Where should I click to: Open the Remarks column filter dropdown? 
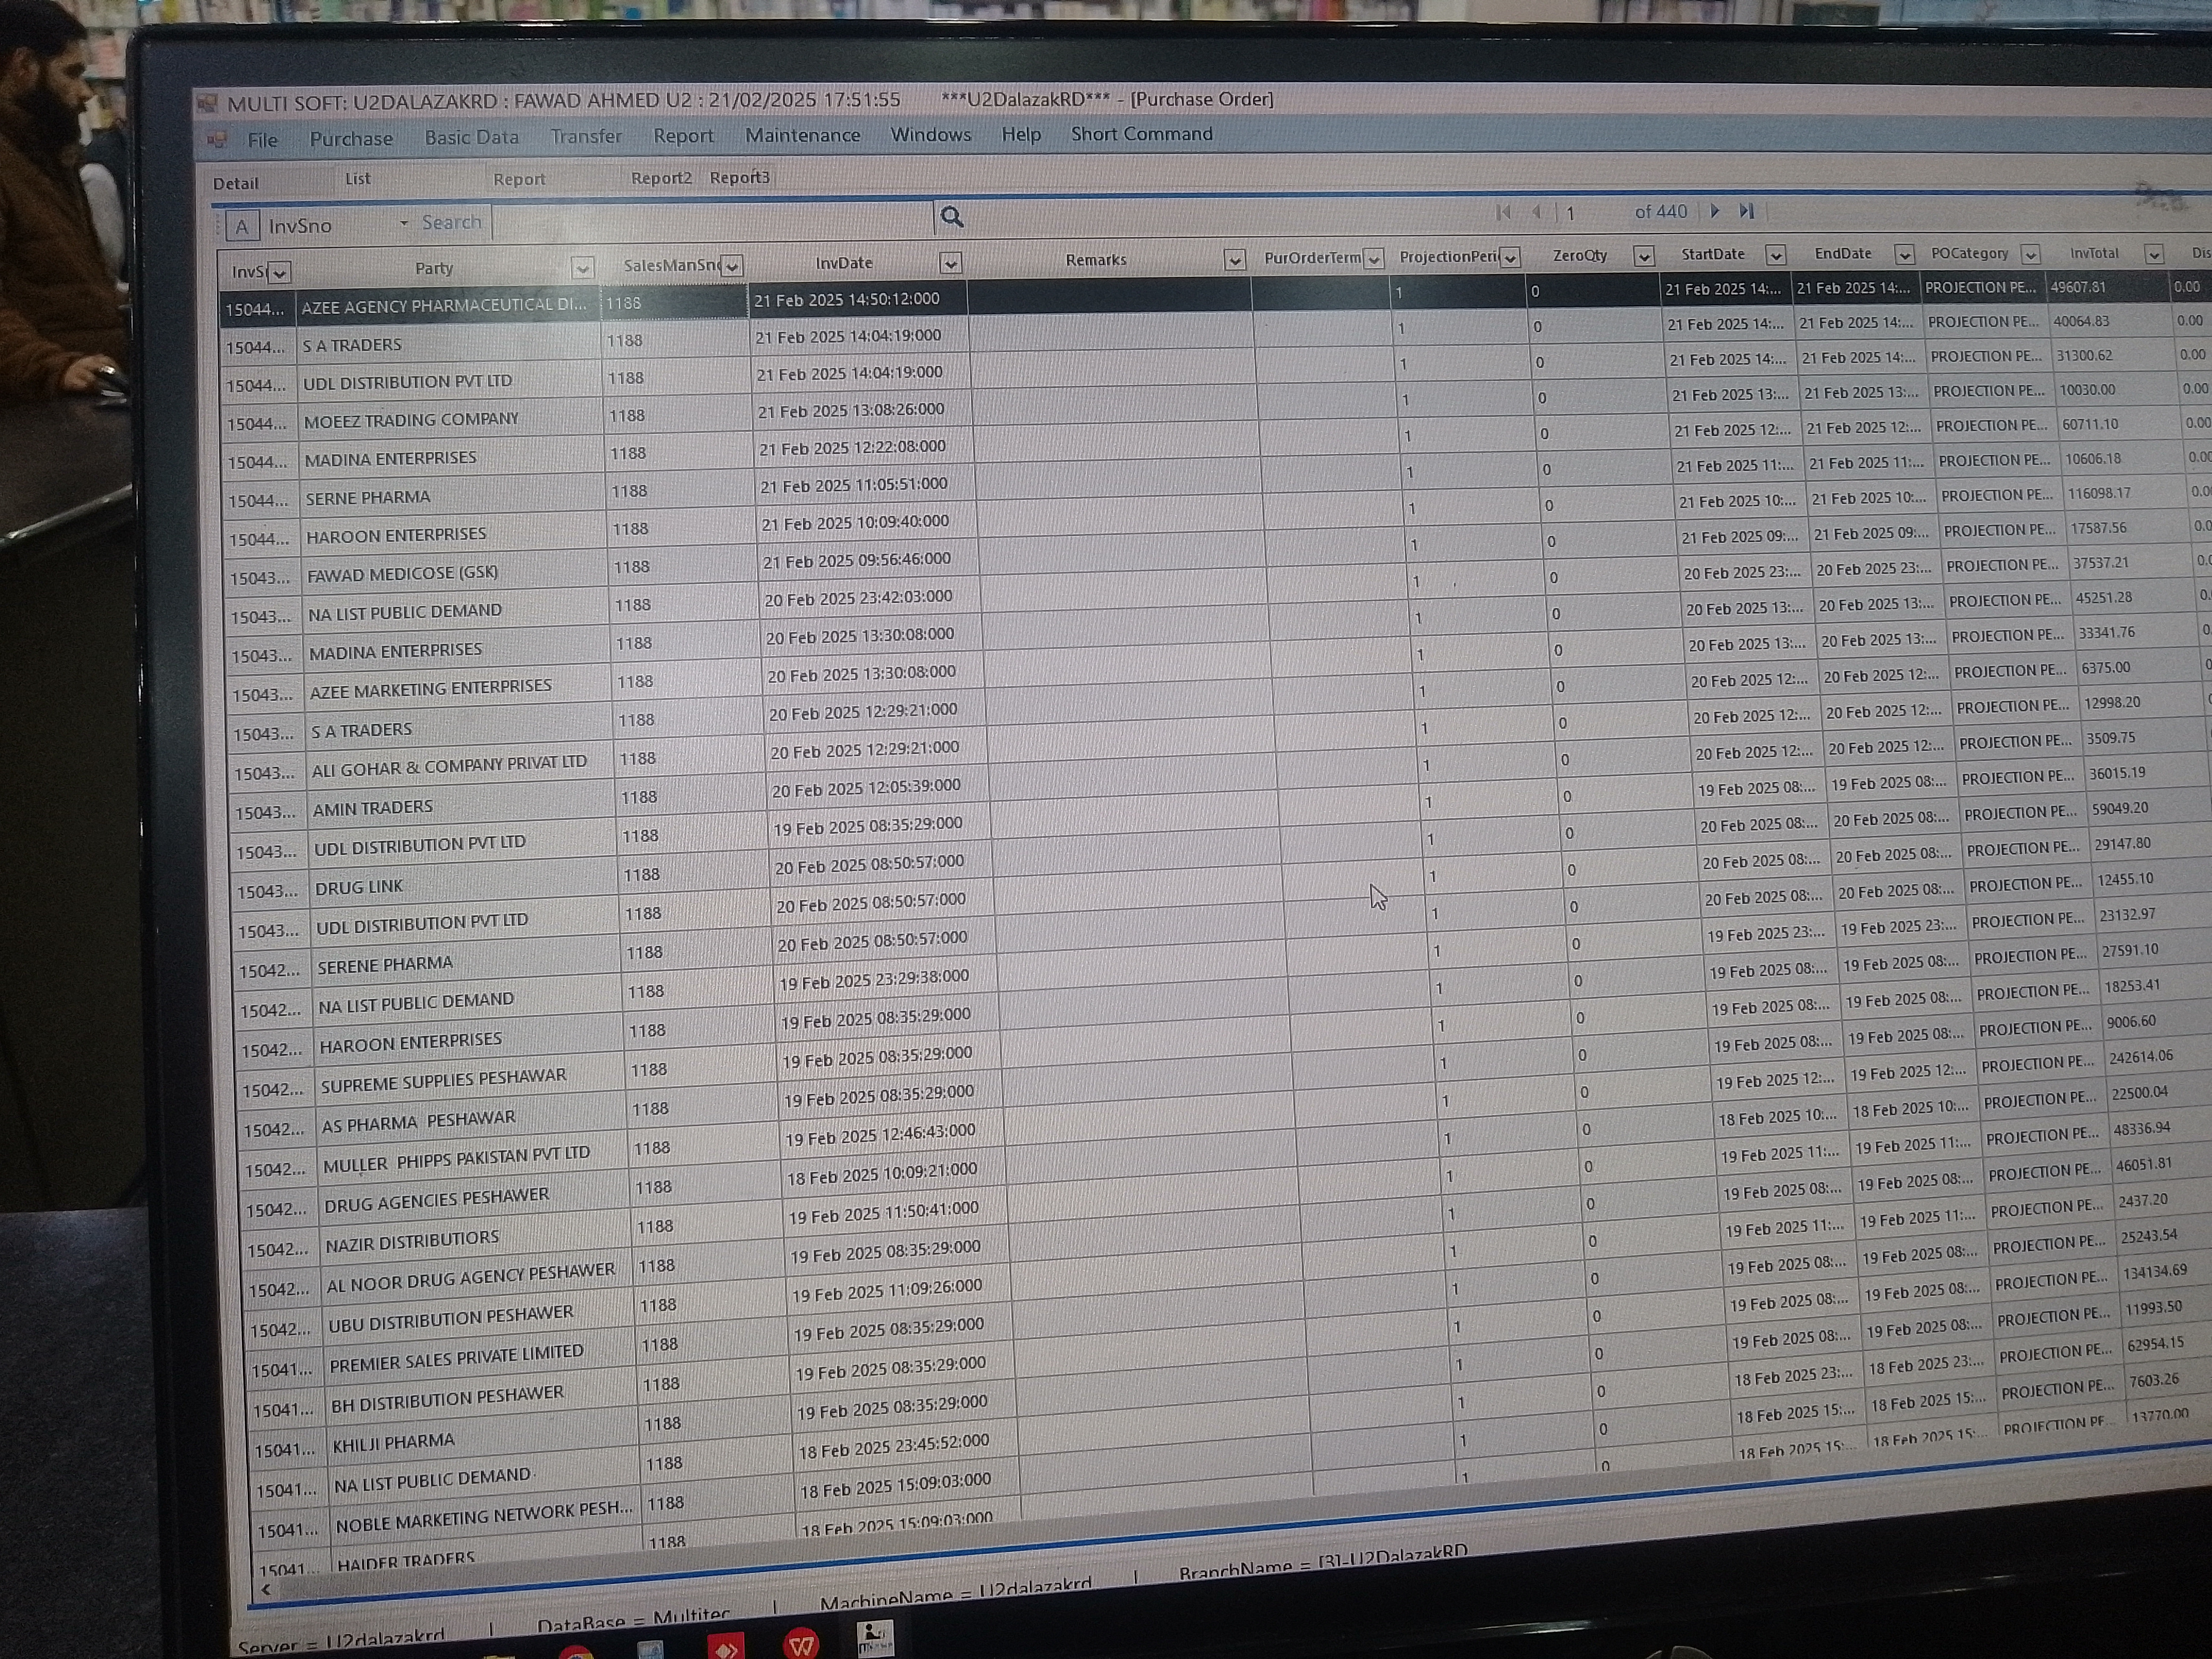[x=1235, y=260]
